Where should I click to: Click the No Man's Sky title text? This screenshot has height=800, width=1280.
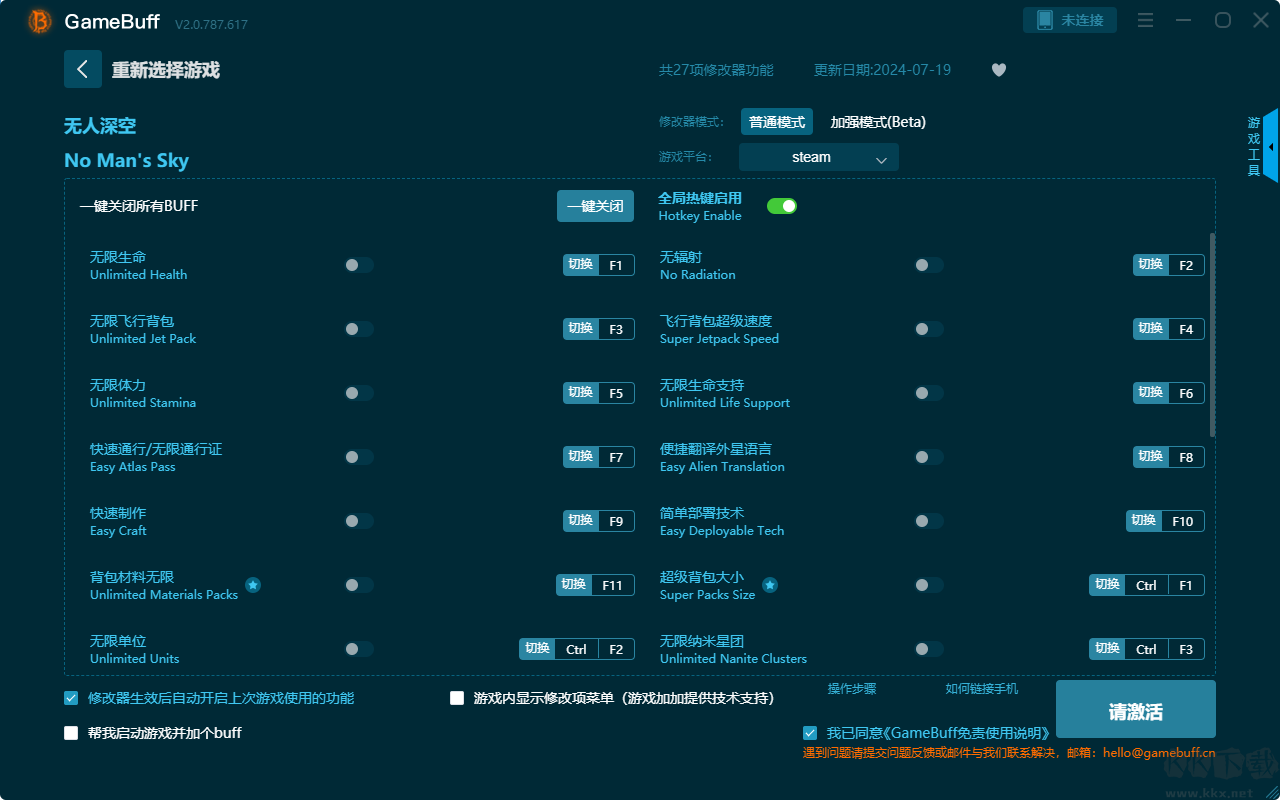coord(126,160)
